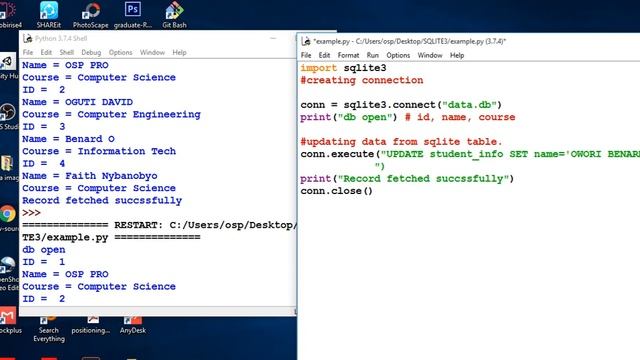Open Shell menu in Python Shell
The height and width of the screenshot is (360, 640).
[x=67, y=52]
